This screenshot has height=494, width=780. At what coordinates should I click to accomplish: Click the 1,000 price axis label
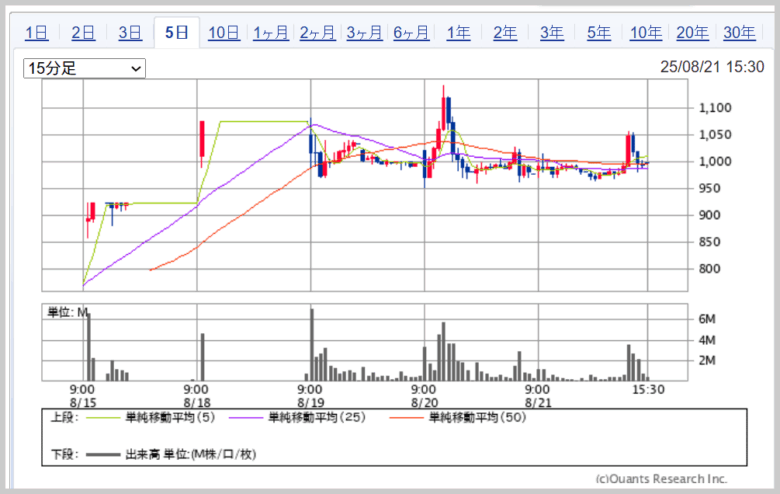tap(715, 162)
